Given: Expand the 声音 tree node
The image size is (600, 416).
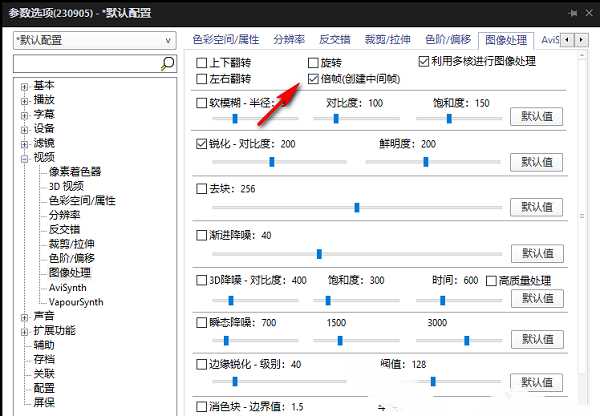Looking at the screenshot, I should coord(24,318).
